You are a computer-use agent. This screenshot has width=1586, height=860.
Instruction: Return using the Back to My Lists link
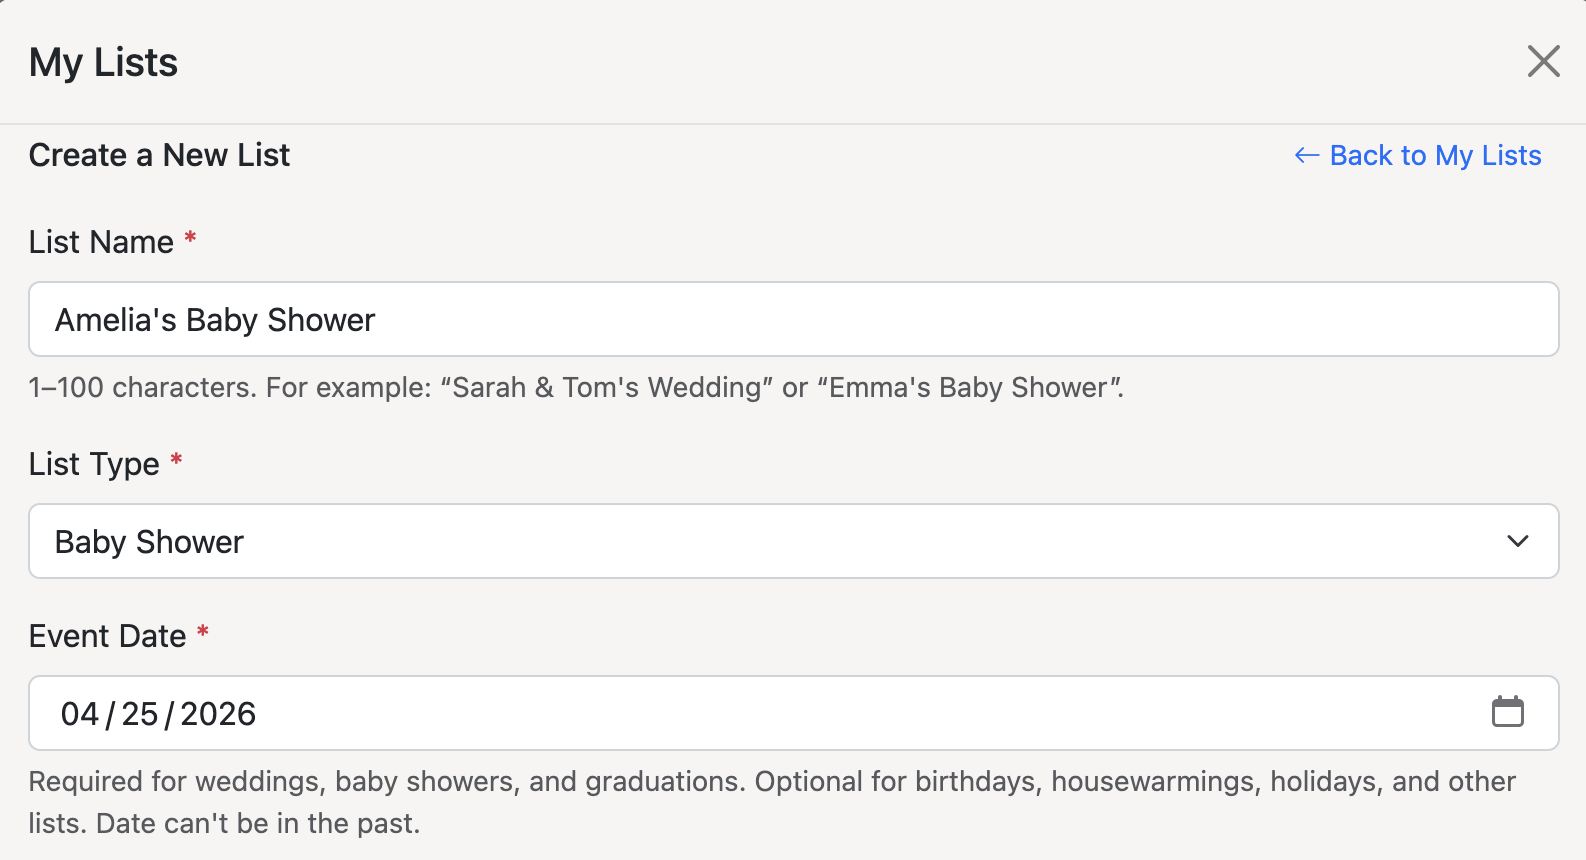[1434, 155]
